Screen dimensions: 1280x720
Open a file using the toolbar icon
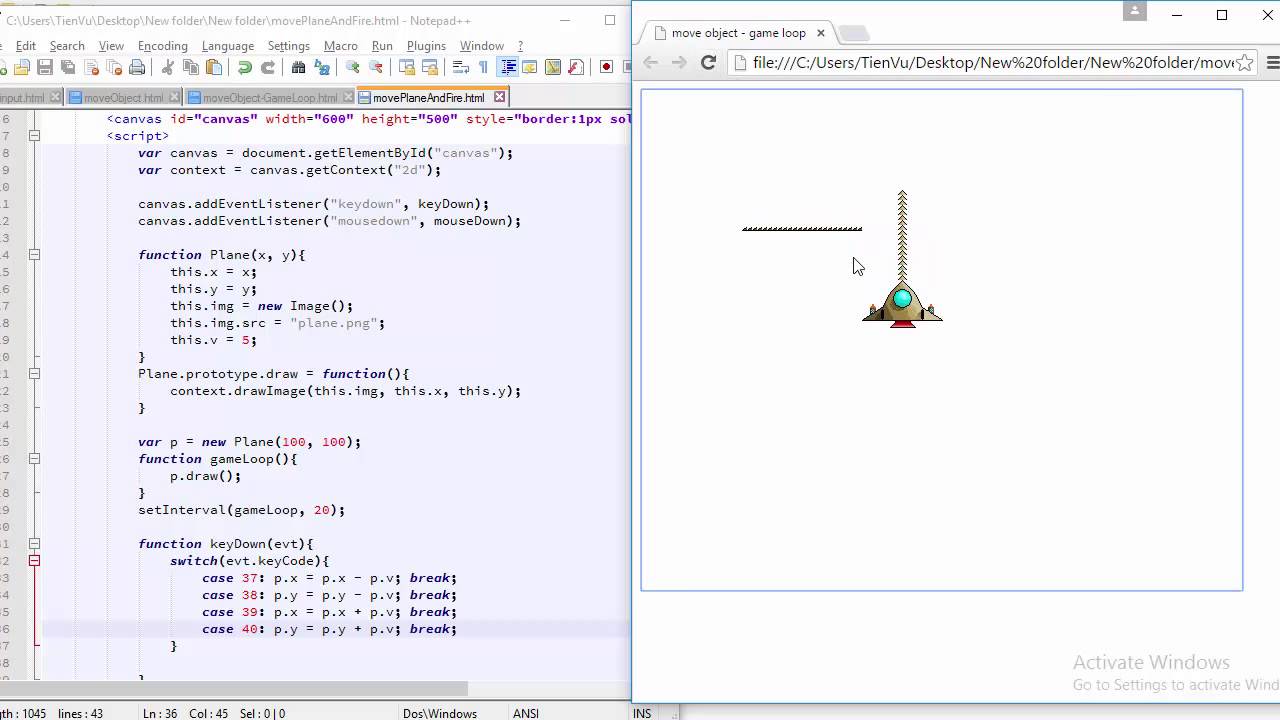coord(22,67)
